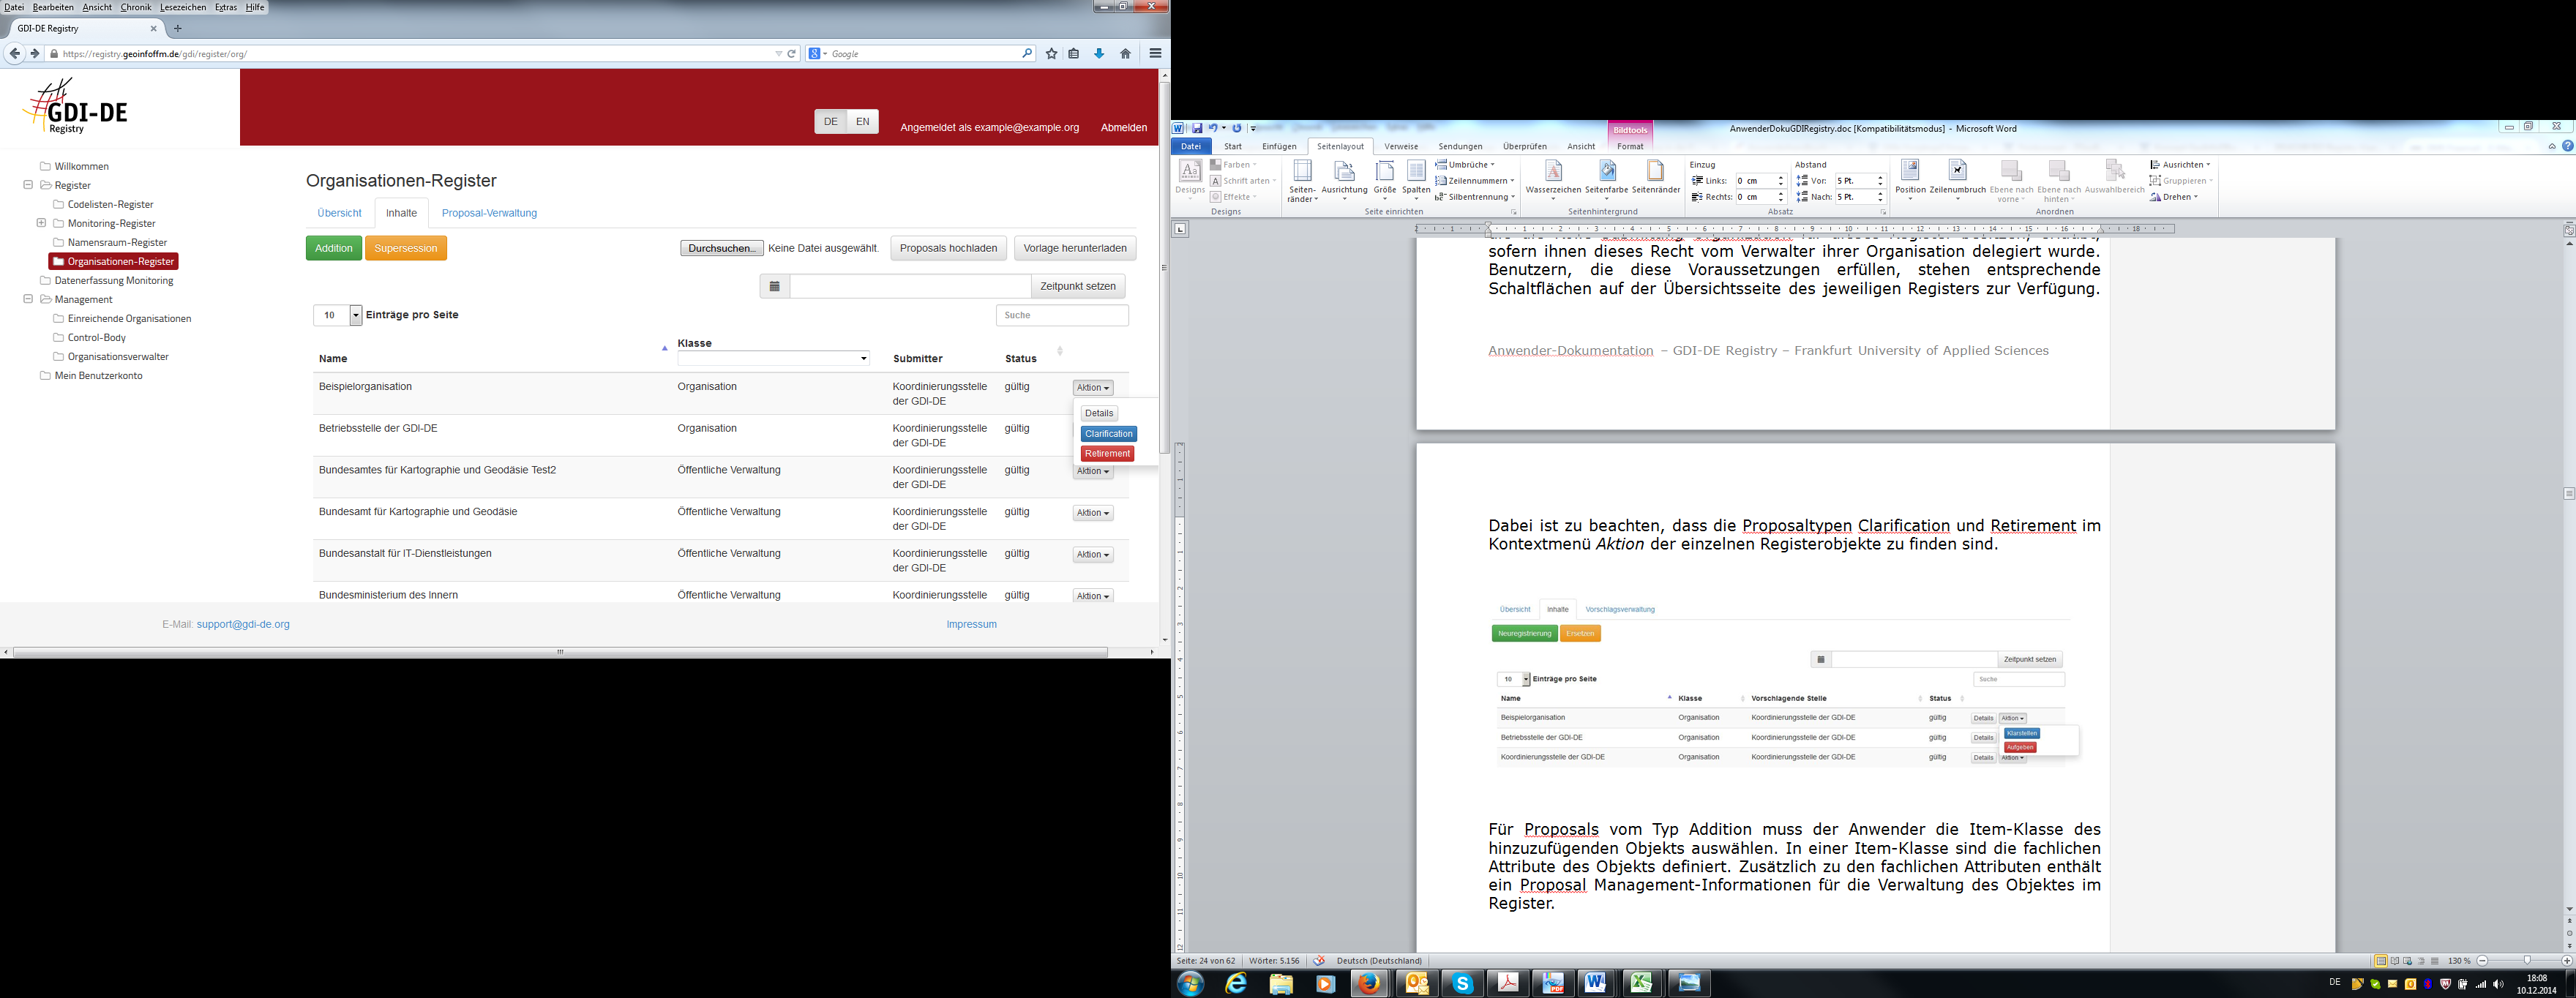Click the green Addition button
The height and width of the screenshot is (998, 2576).
click(333, 248)
